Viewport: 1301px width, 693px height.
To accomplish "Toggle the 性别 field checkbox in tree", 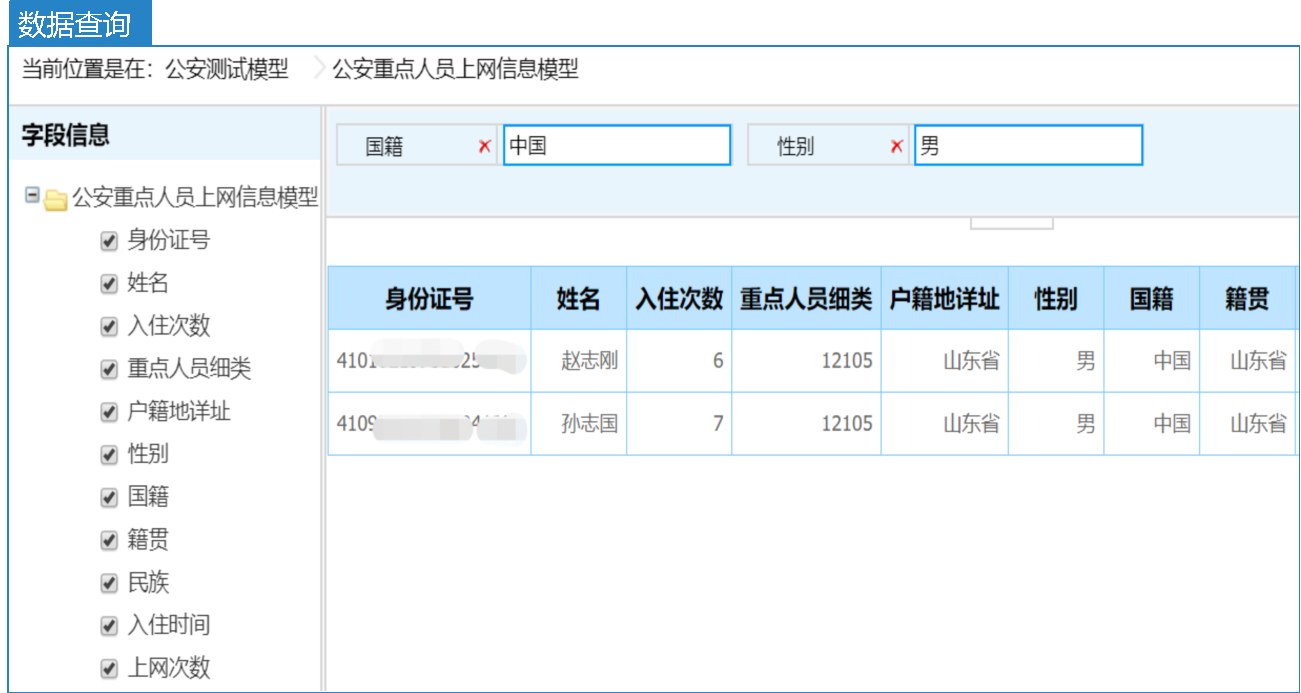I will (x=110, y=455).
